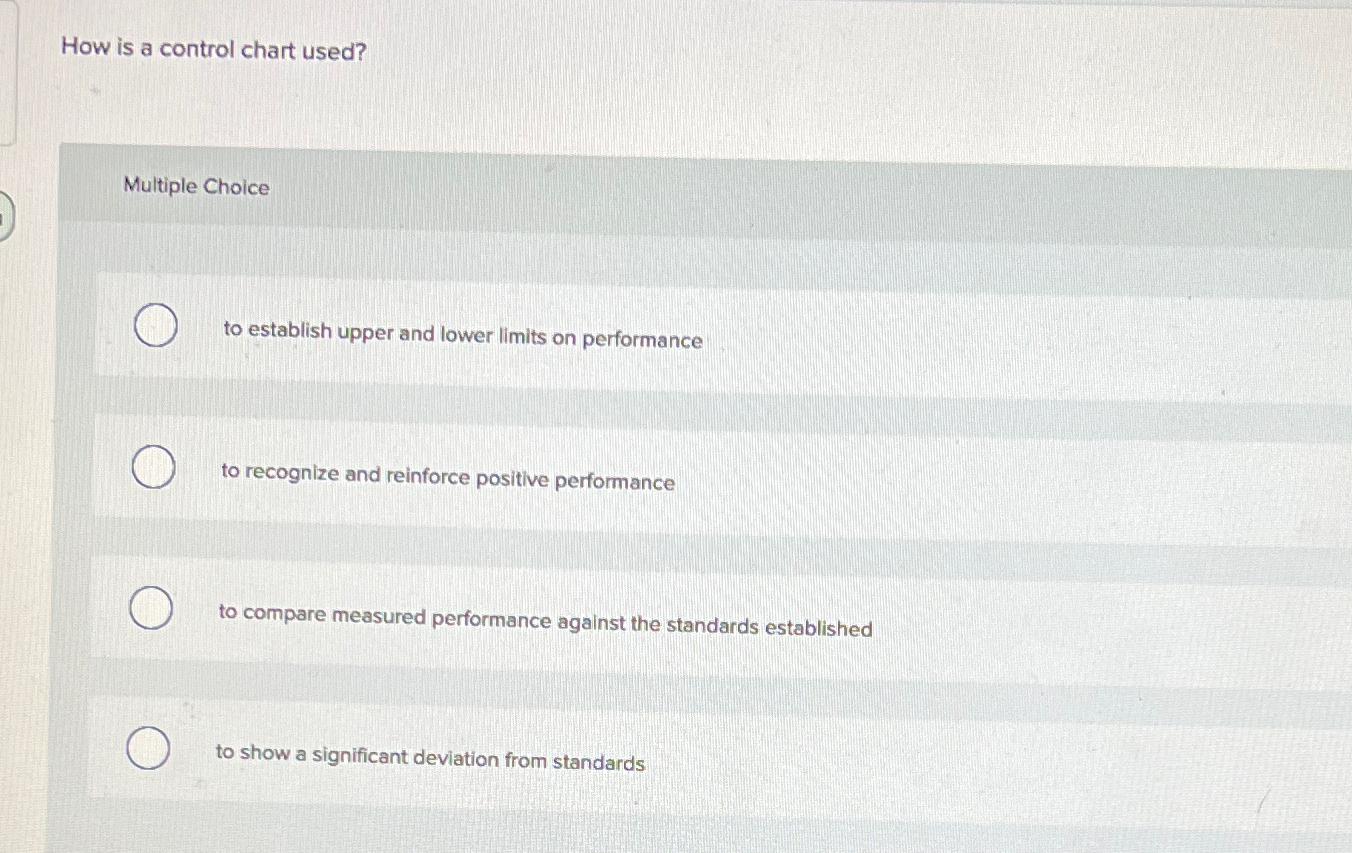The height and width of the screenshot is (853, 1352).
Task: Select the radio button for 'to show a significant deviation from standards'
Action: [x=146, y=746]
